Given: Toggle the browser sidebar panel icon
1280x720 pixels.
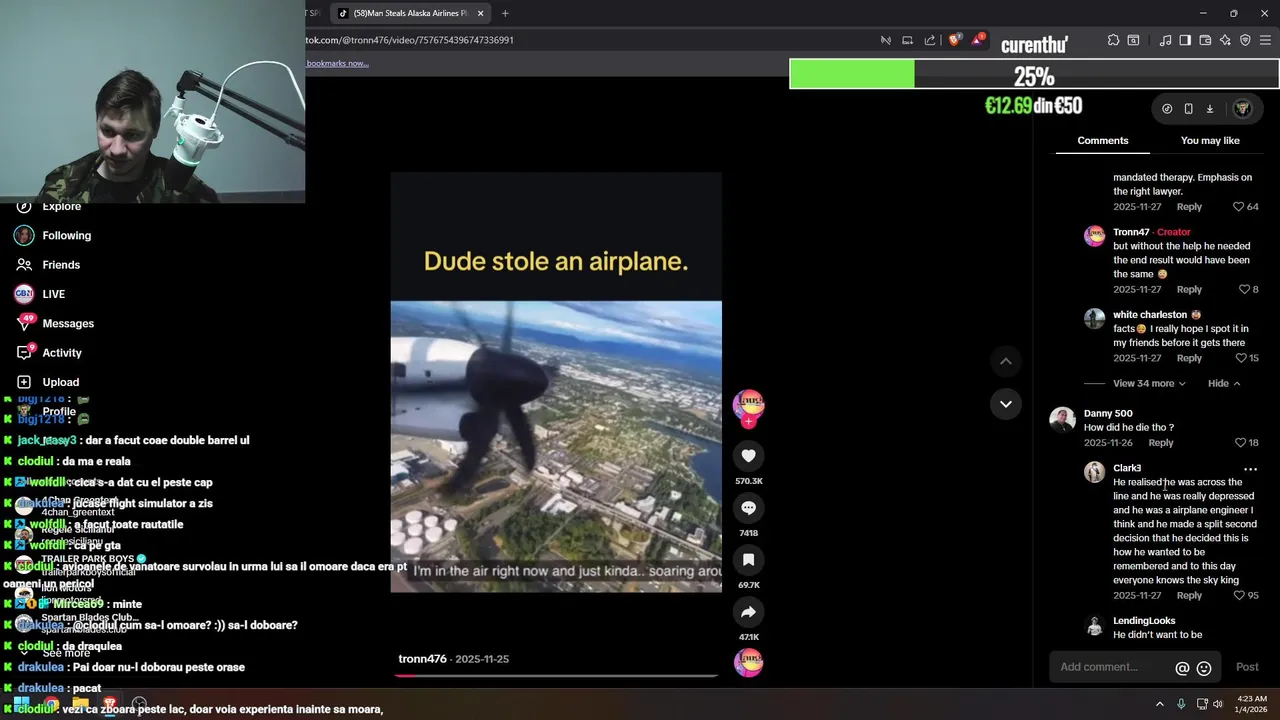Looking at the screenshot, I should point(1185,40).
